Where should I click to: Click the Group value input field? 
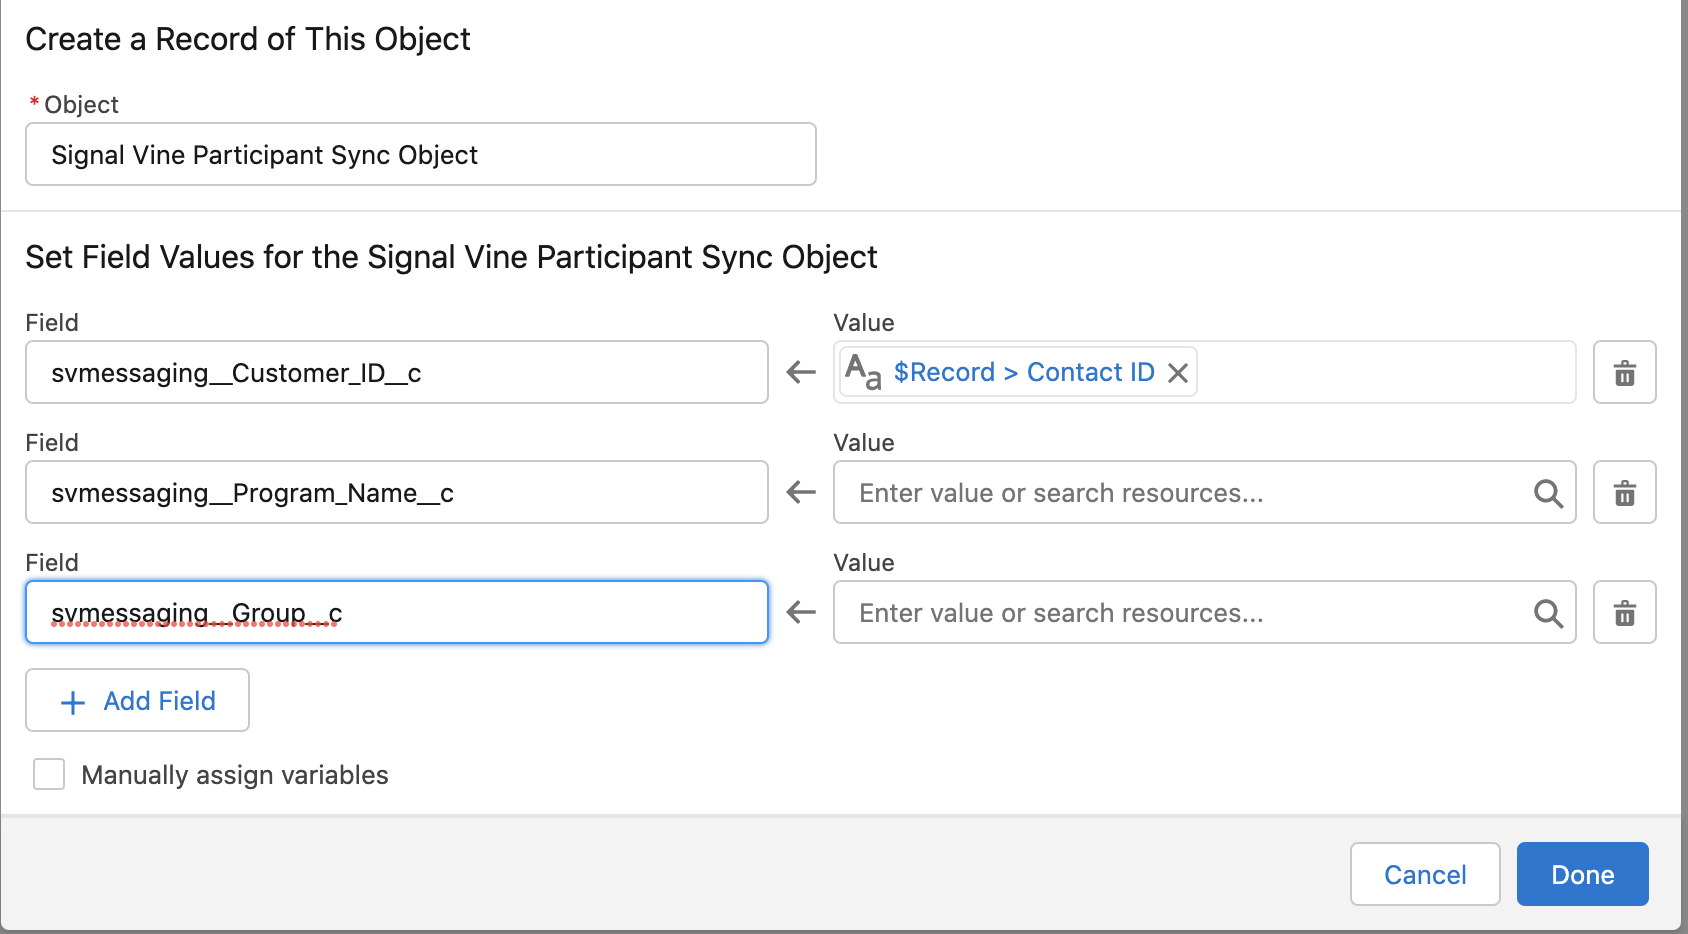(1205, 612)
